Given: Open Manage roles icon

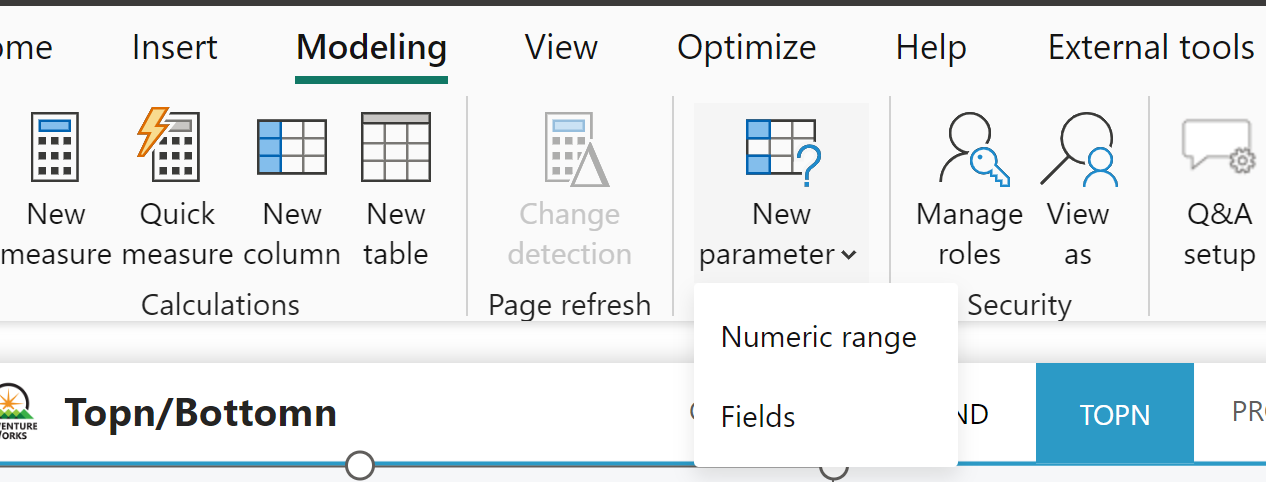Looking at the screenshot, I should [x=969, y=152].
